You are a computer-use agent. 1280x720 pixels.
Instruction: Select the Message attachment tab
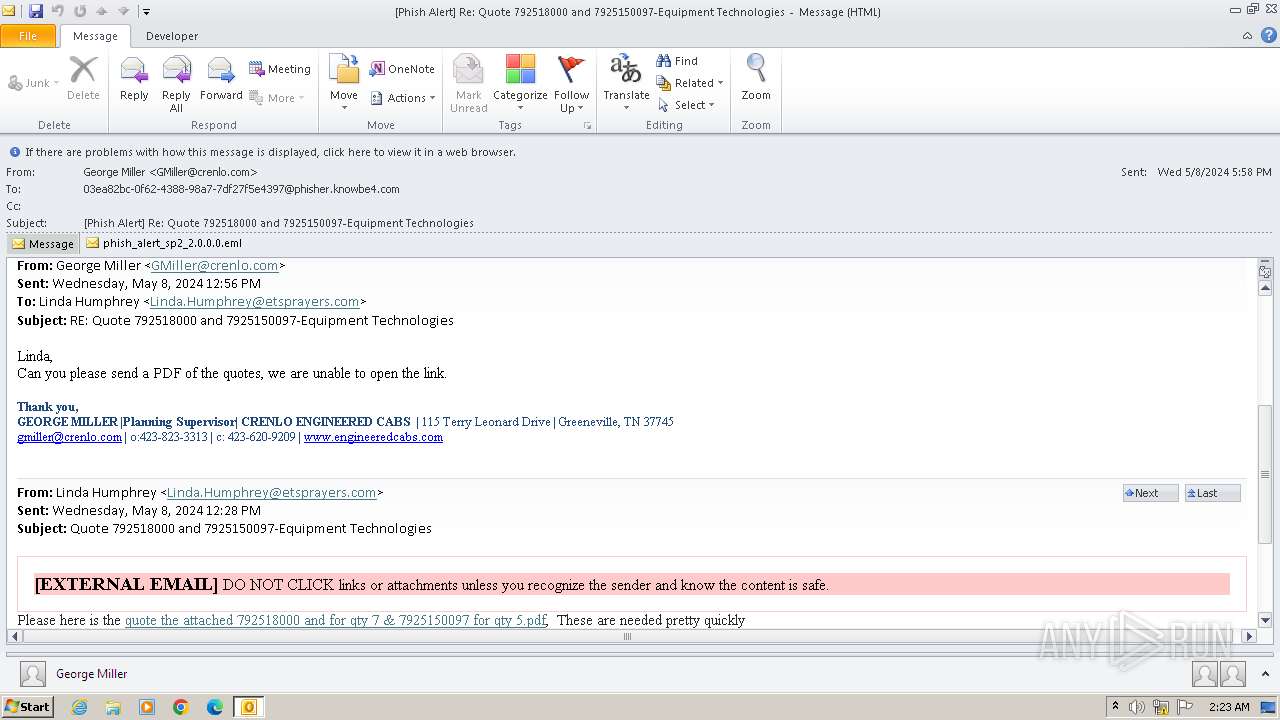coord(43,243)
